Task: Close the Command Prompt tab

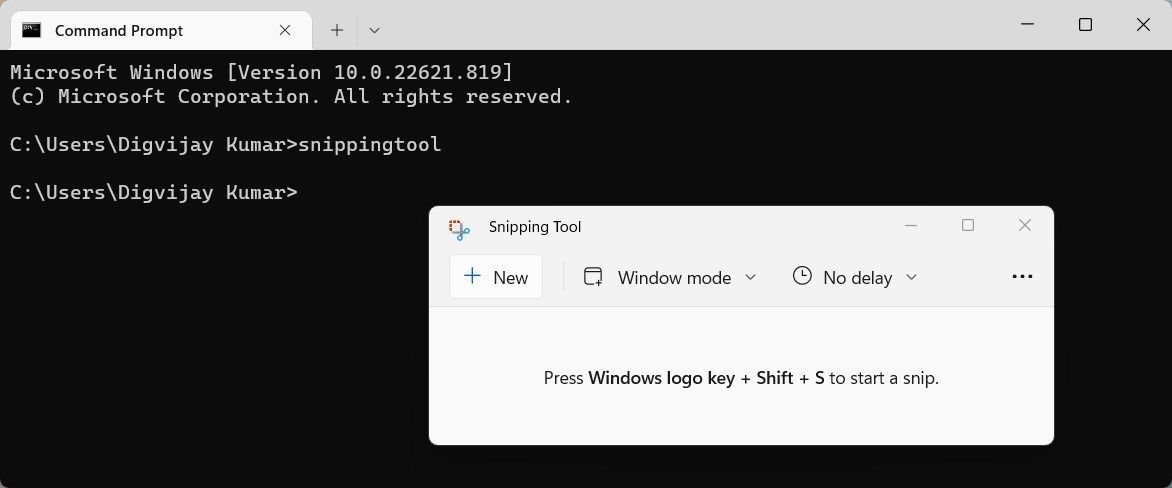Action: click(285, 30)
